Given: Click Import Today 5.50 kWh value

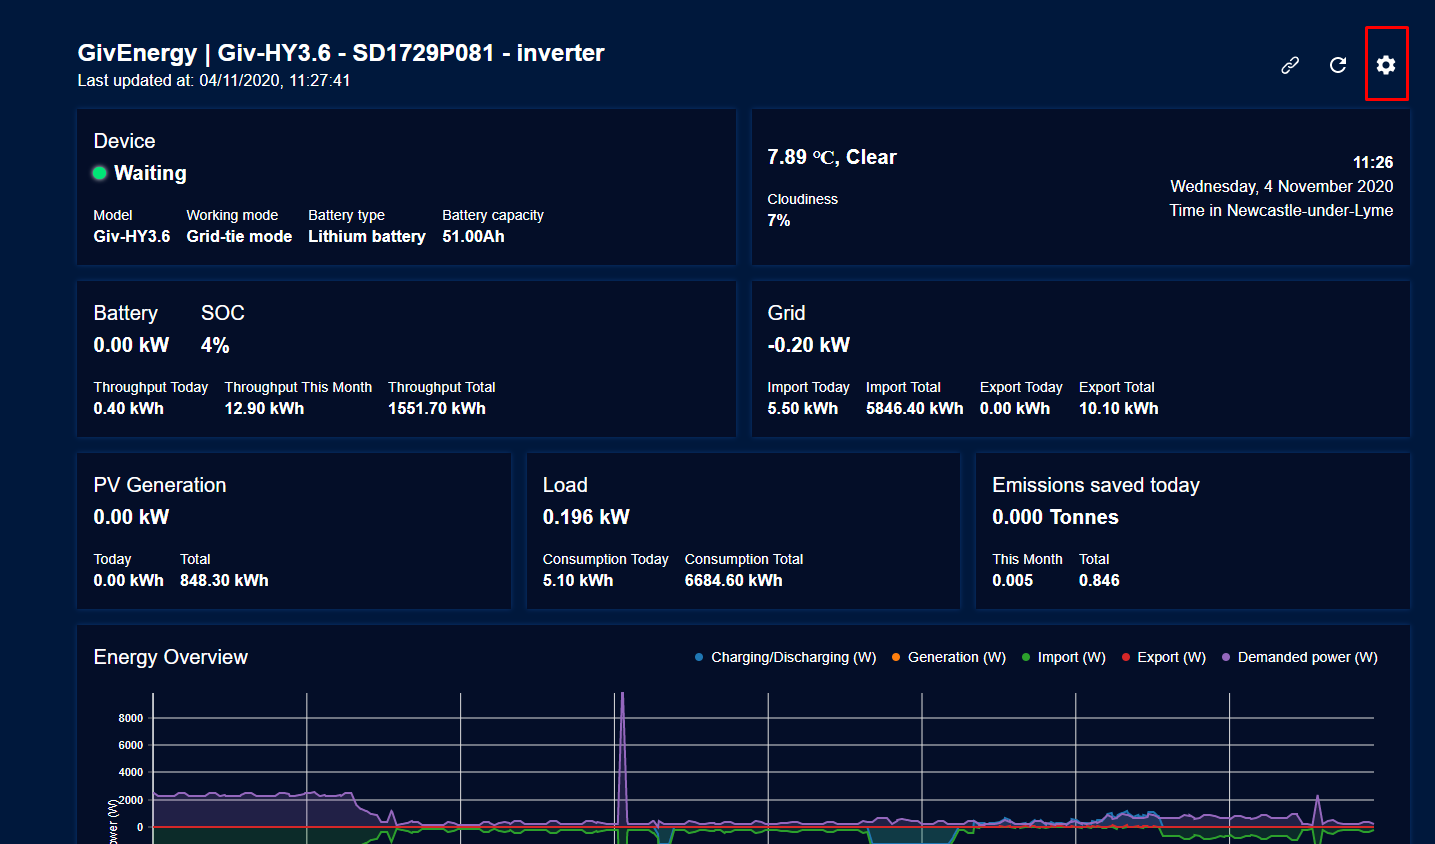Looking at the screenshot, I should [803, 409].
